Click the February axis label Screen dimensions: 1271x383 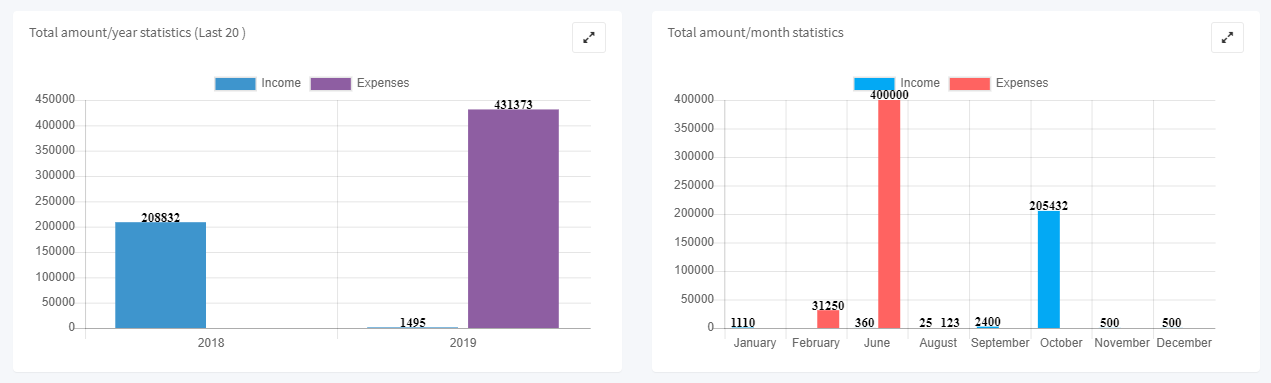pos(816,343)
